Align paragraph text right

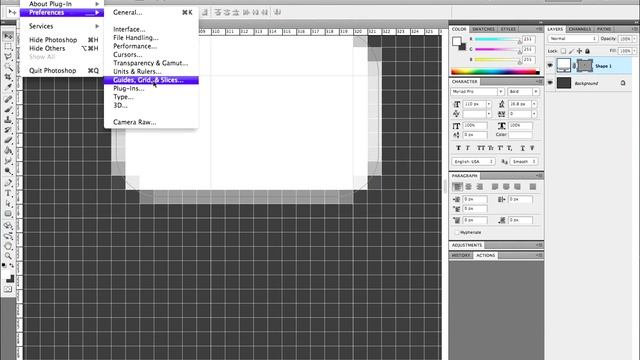pyautogui.click(x=480, y=187)
